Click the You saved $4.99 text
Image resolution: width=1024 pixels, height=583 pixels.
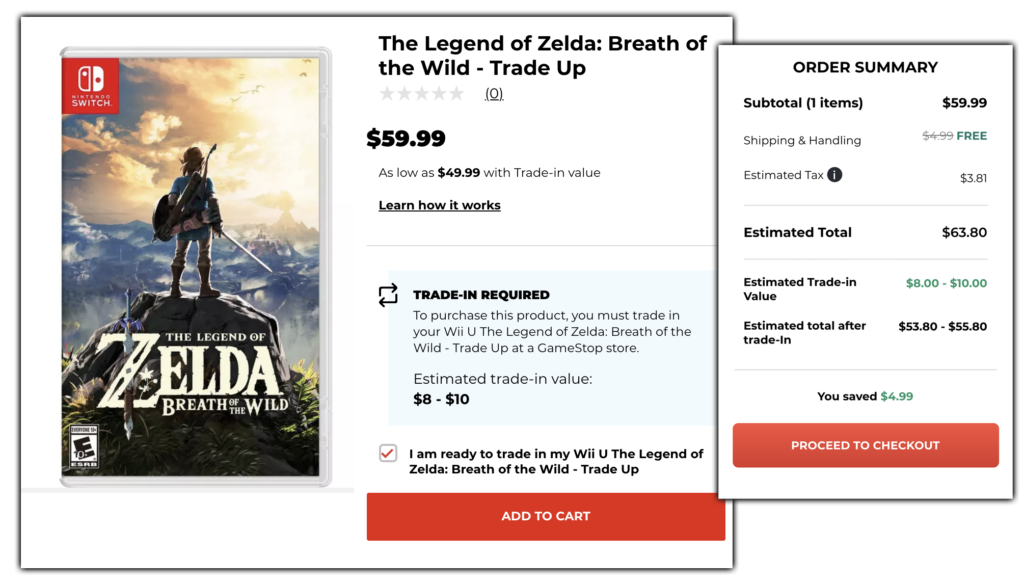pos(864,396)
